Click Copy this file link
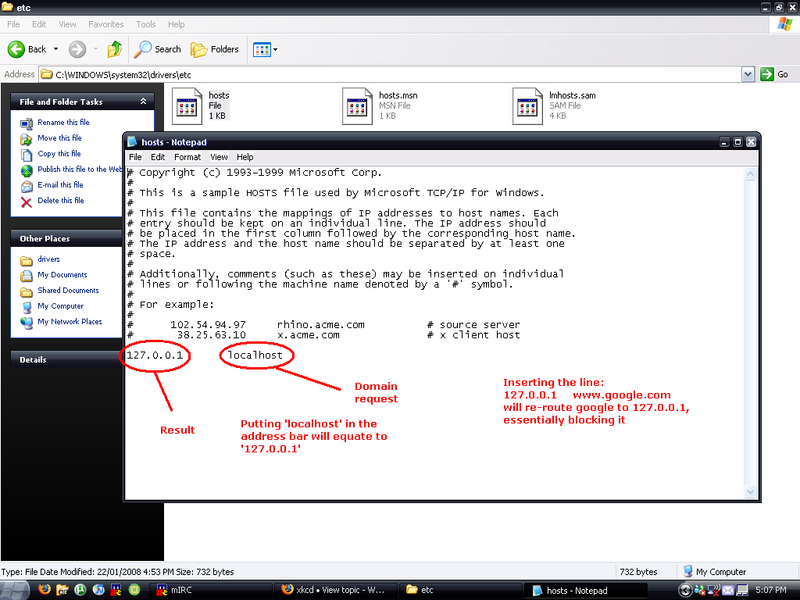The width and height of the screenshot is (800, 600). [59, 154]
